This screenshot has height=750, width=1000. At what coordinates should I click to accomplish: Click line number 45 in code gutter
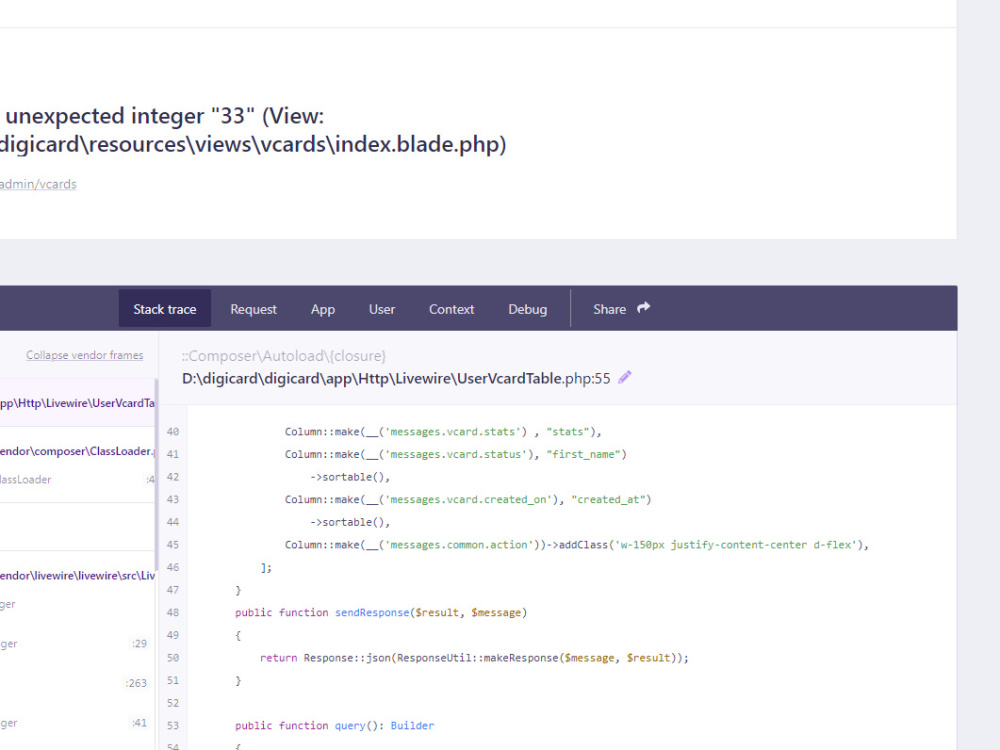173,545
